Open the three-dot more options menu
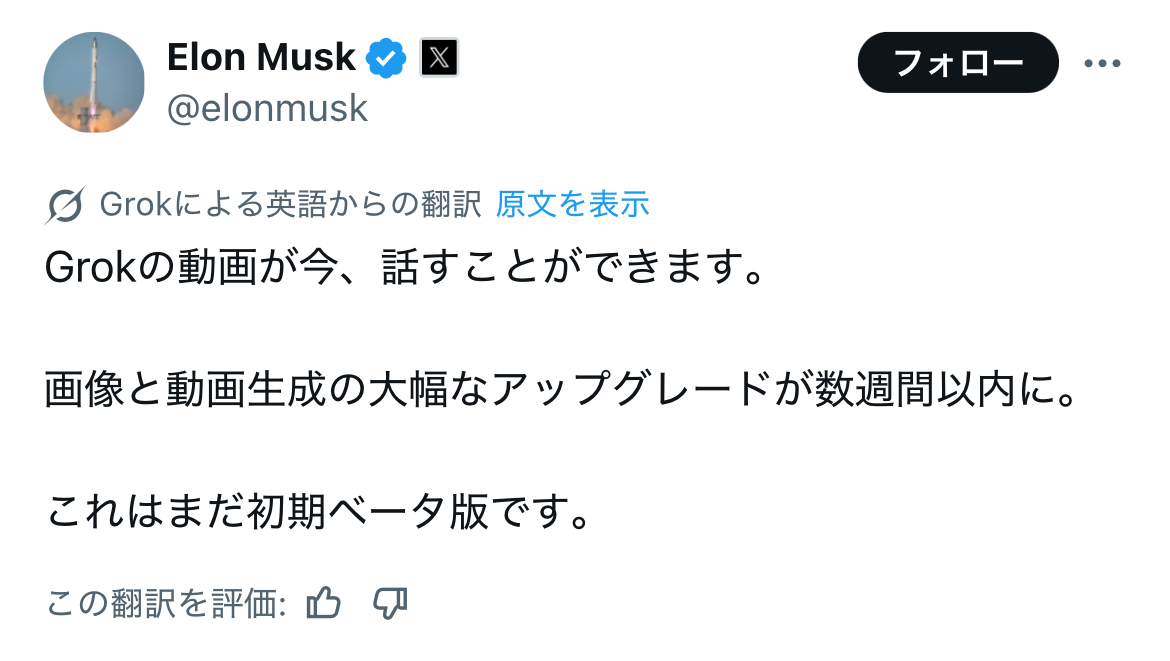 coord(1102,63)
